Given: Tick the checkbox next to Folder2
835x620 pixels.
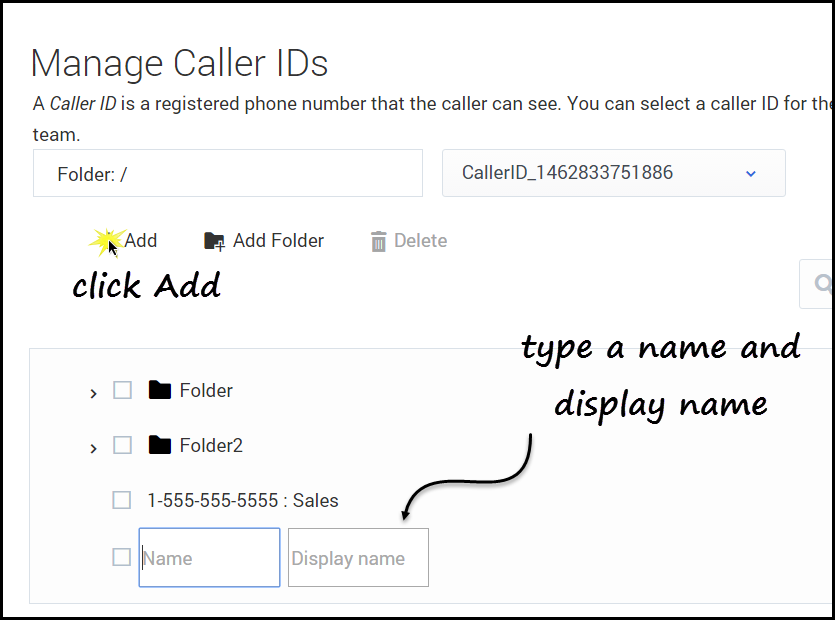Looking at the screenshot, I should click(x=122, y=445).
